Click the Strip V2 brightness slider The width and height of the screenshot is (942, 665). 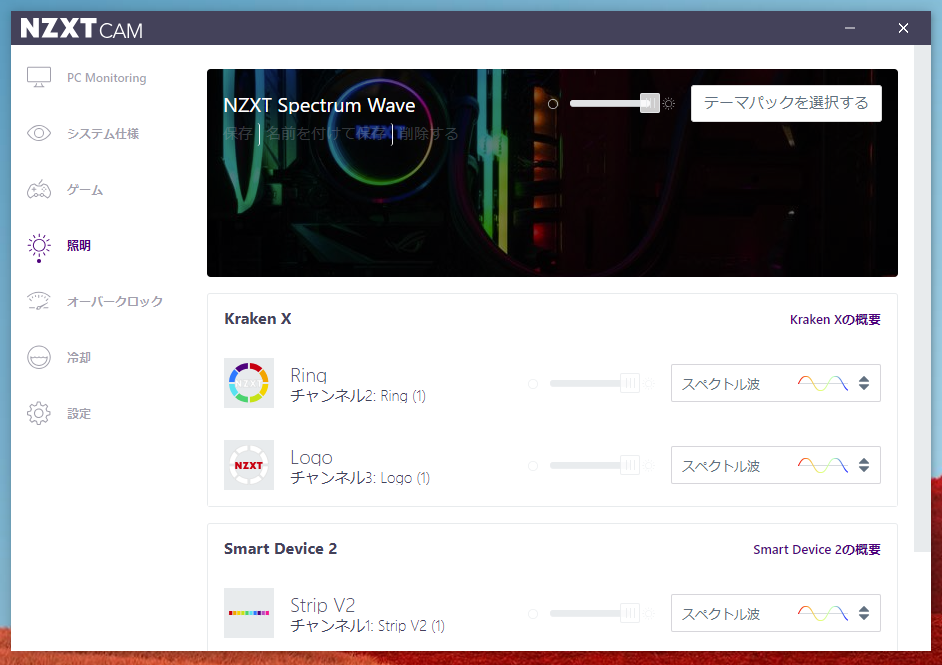[x=594, y=613]
